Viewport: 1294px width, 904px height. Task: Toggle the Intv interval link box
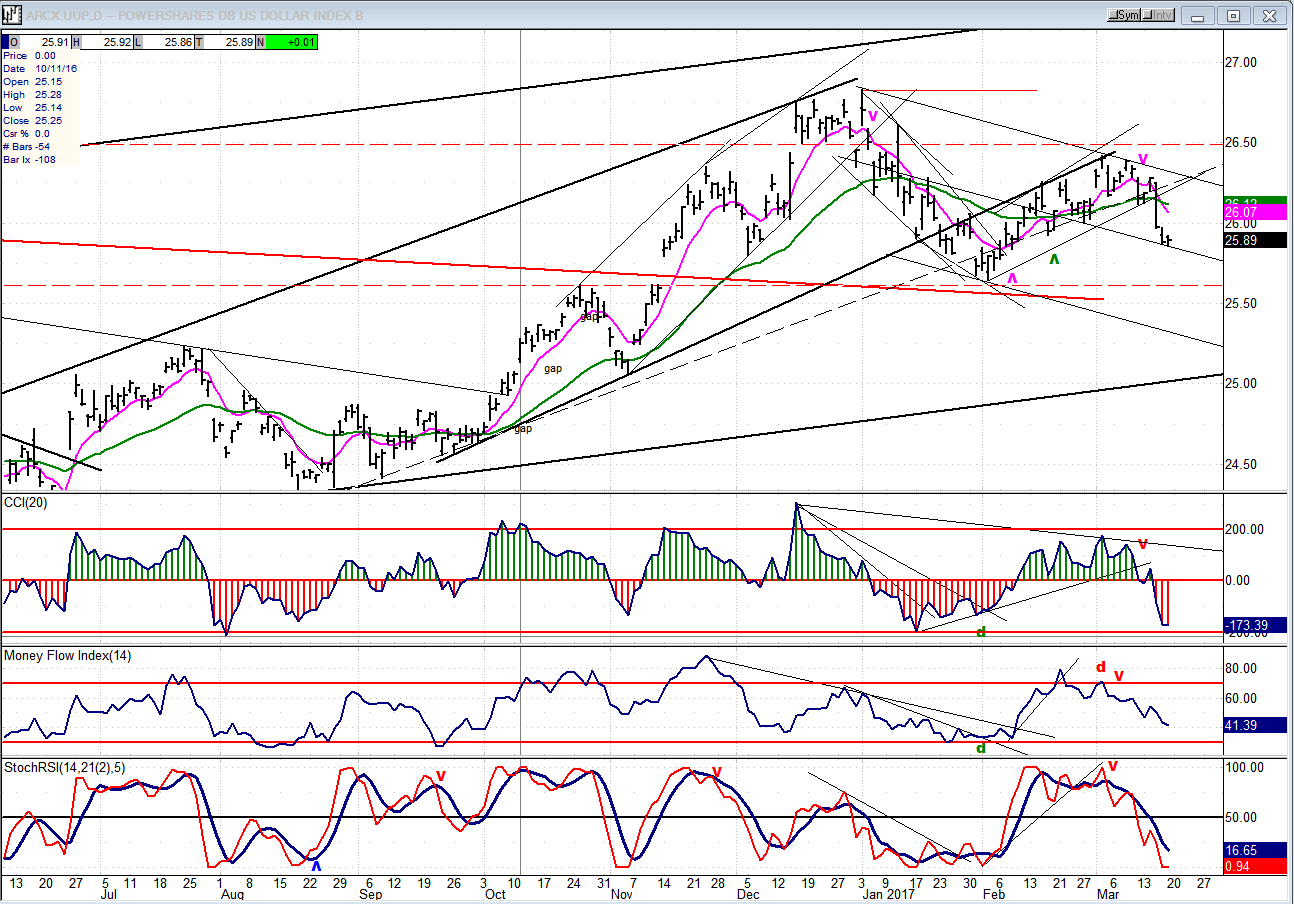click(1159, 15)
